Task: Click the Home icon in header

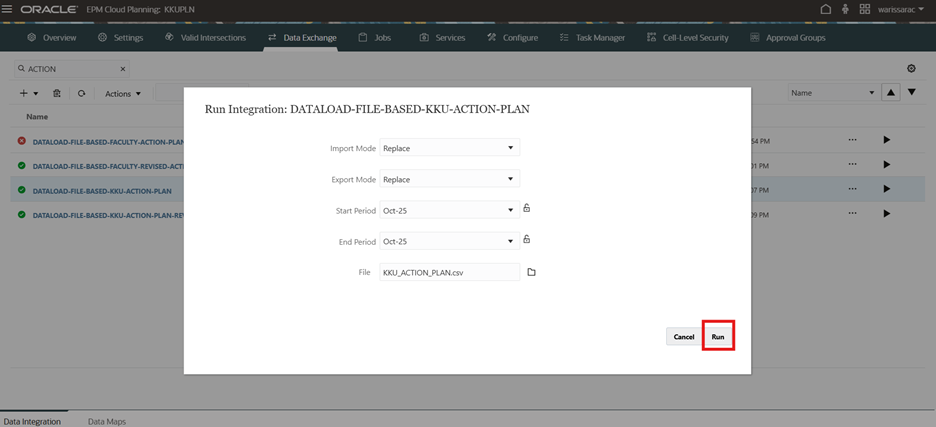Action: click(x=825, y=9)
